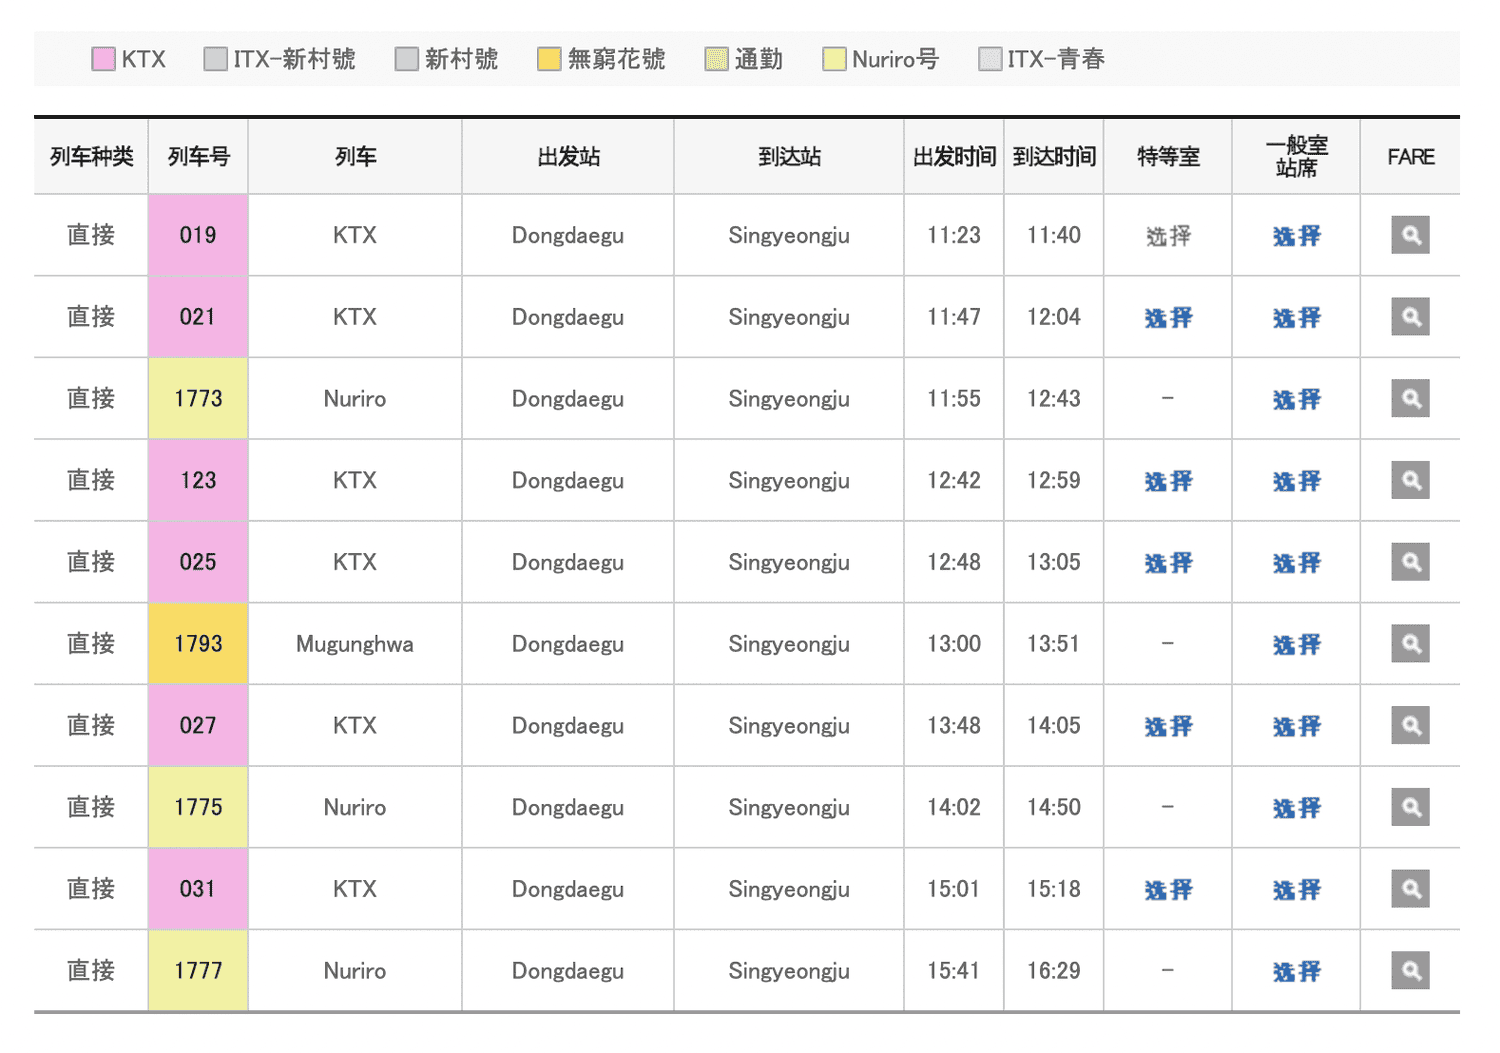
Task: Select general seat for Nuriro 1777
Action: click(1296, 971)
